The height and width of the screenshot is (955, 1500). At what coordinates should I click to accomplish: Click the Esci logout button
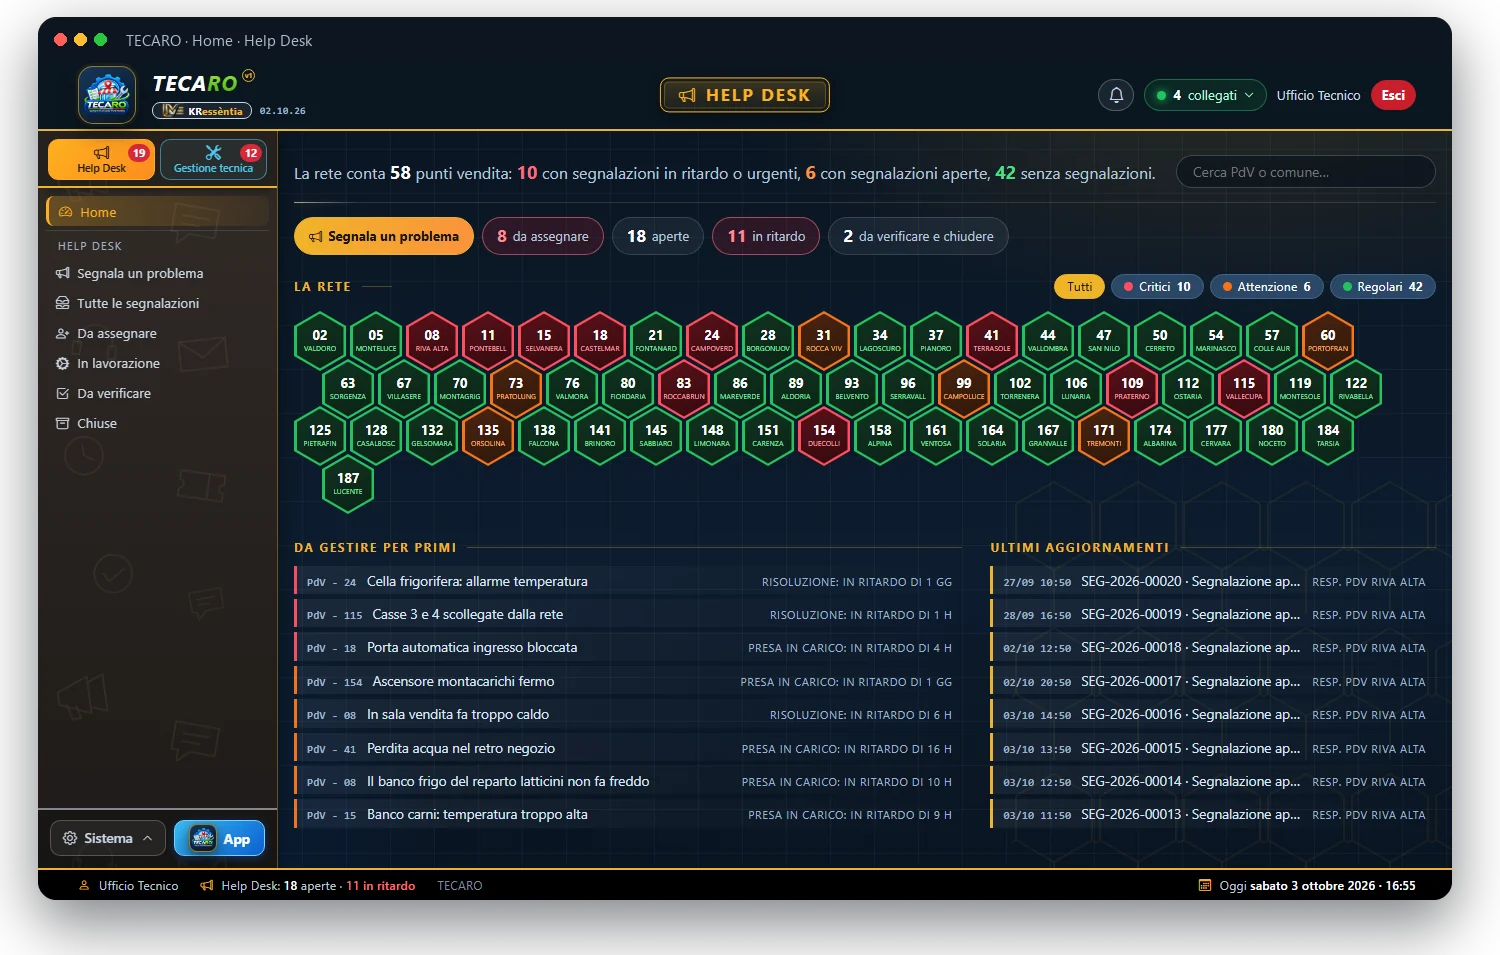[1393, 95]
